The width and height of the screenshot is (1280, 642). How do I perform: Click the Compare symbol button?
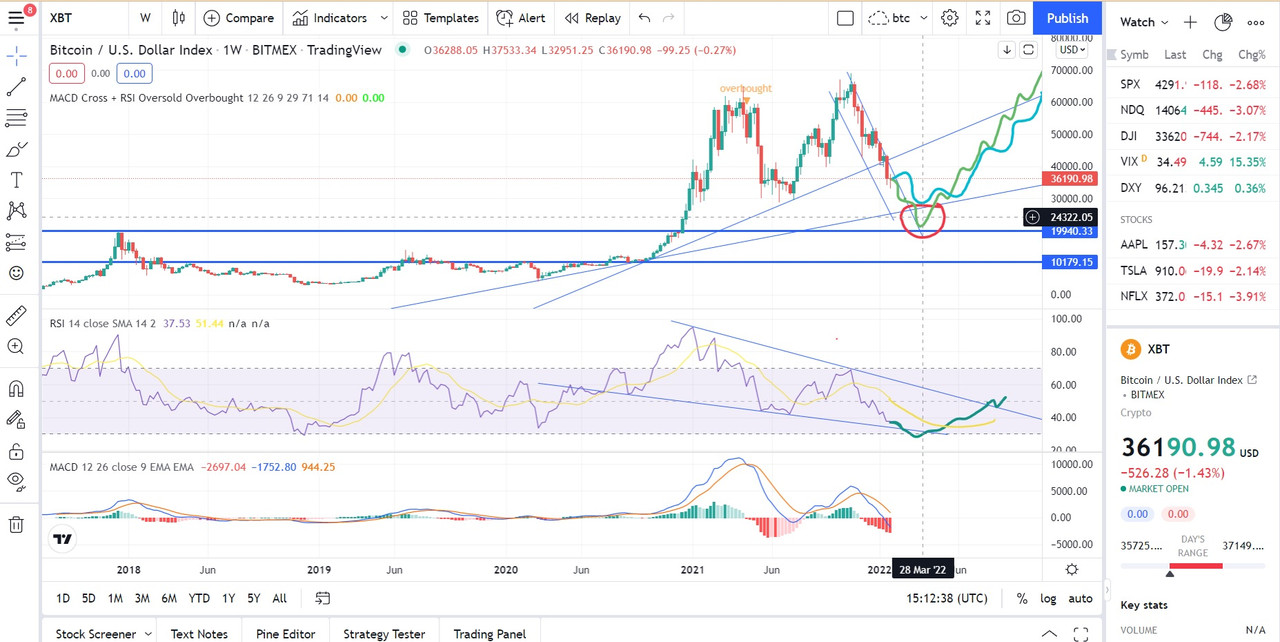pos(238,18)
